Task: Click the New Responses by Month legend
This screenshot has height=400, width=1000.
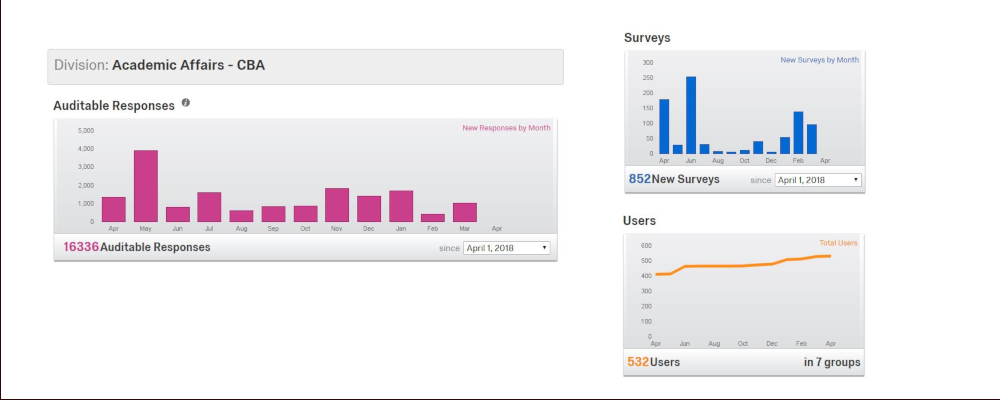Action: click(x=506, y=128)
